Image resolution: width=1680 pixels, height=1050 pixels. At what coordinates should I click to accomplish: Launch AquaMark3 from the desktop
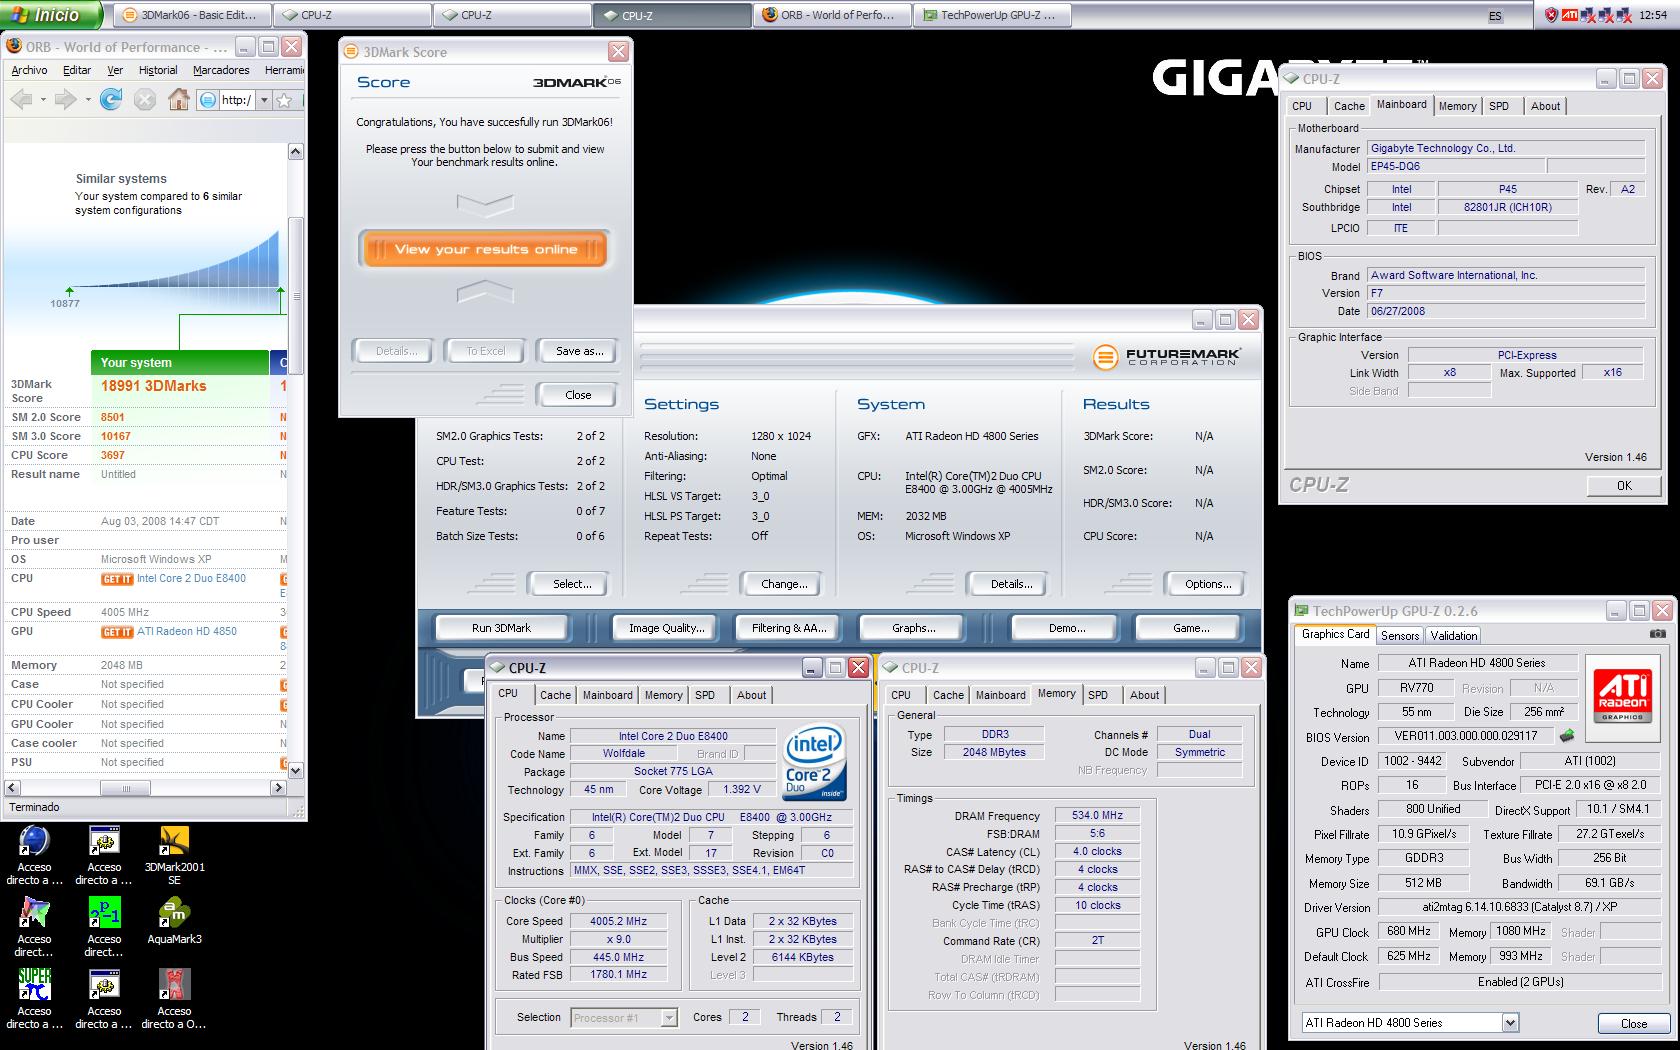(x=174, y=913)
